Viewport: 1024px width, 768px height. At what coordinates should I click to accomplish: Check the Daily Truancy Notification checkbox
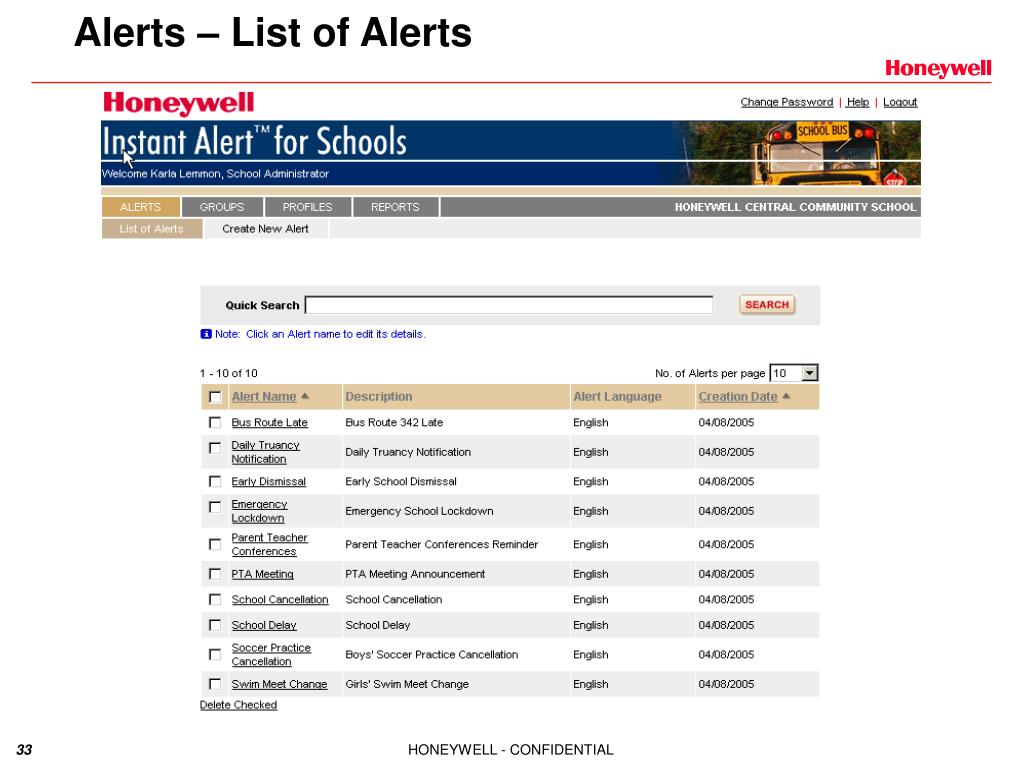click(x=215, y=448)
